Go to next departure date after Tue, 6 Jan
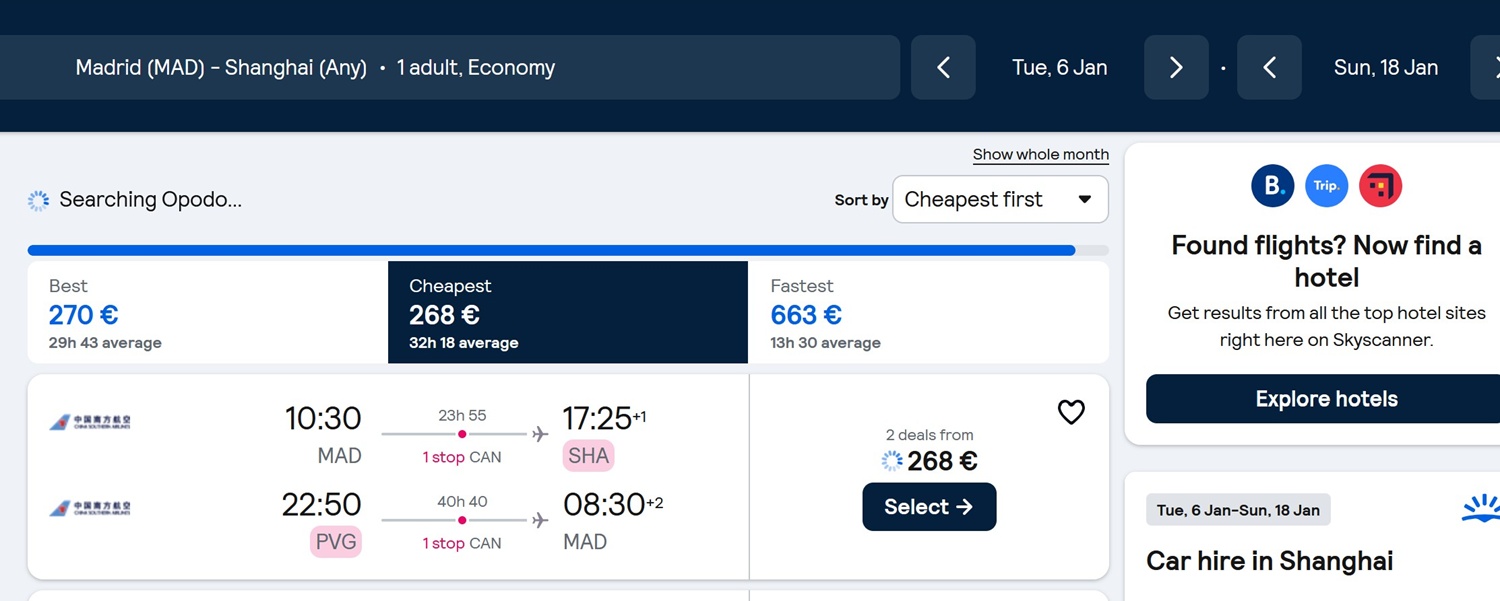This screenshot has height=601, width=1500. (1176, 67)
